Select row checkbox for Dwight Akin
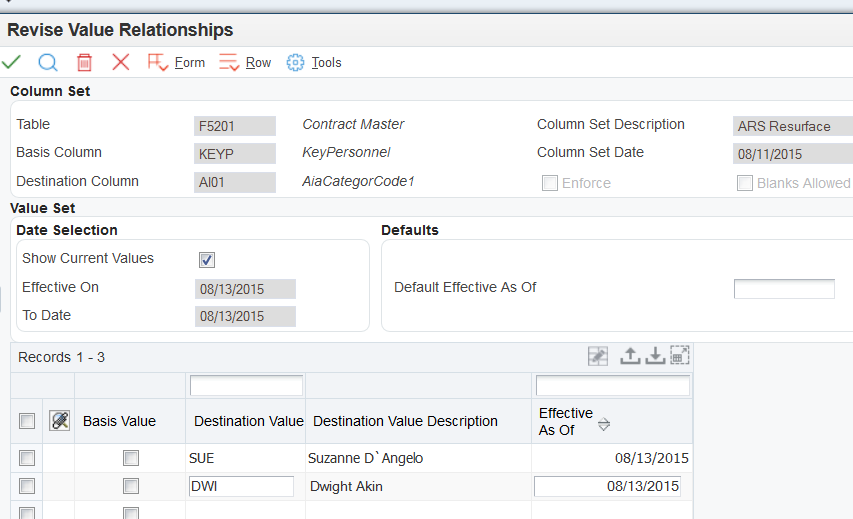853x519 pixels. pos(27,487)
